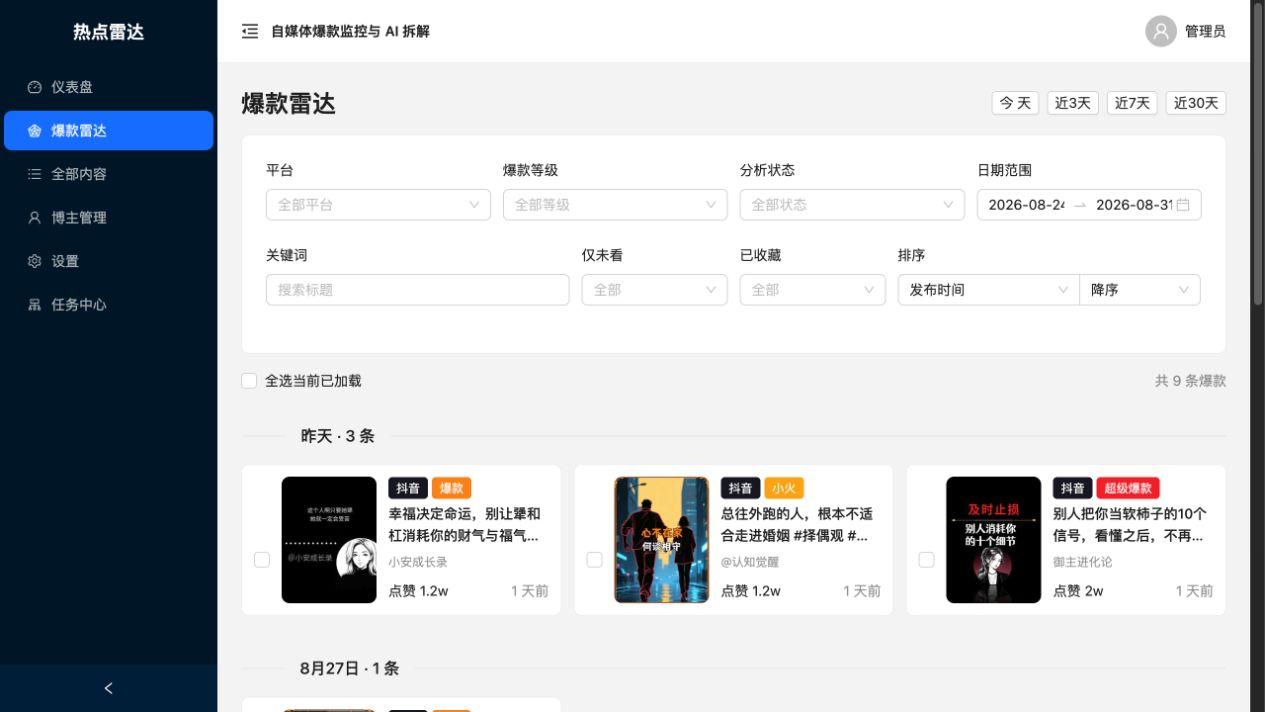Viewport: 1265px width, 712px height.
Task: Click the 全部内容 list icon
Action: (x=35, y=174)
